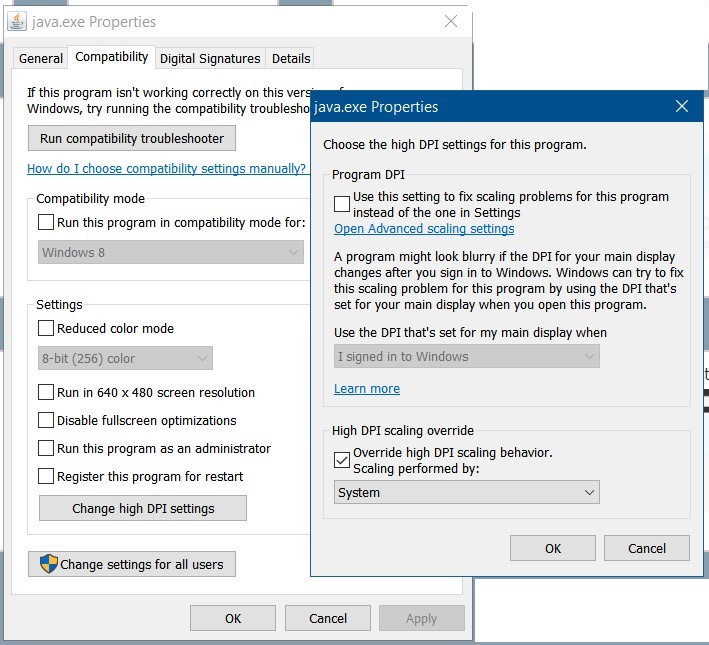Enable 'Run this program in compatibility mode for'
Image resolution: width=709 pixels, height=645 pixels.
point(46,222)
